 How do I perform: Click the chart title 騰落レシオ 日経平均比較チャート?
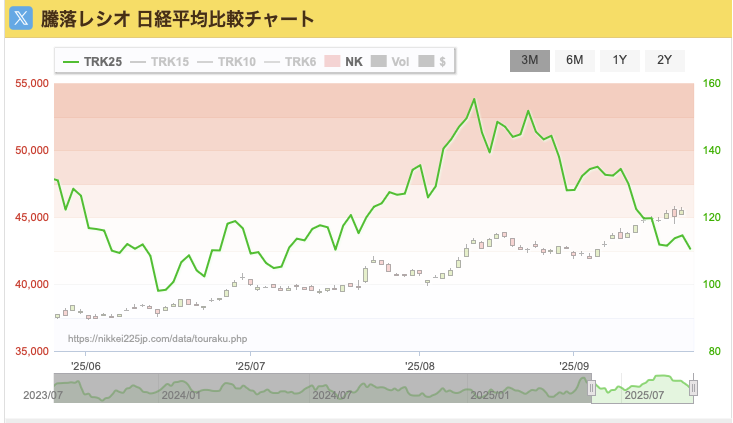pyautogui.click(x=176, y=19)
